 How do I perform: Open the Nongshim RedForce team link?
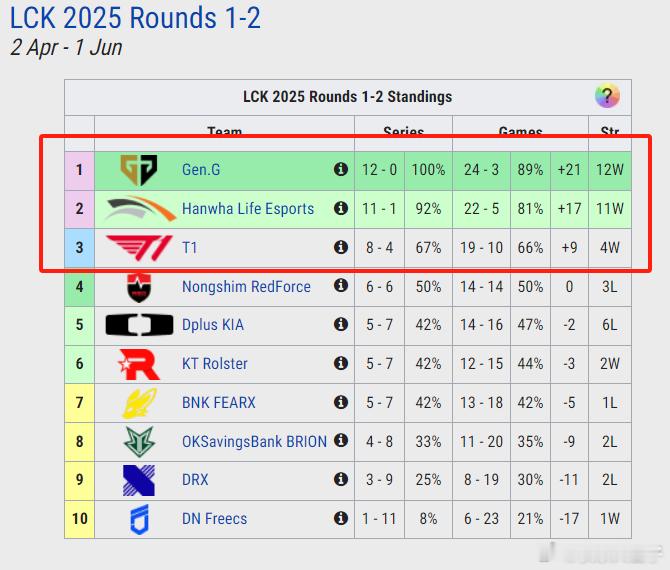point(246,286)
